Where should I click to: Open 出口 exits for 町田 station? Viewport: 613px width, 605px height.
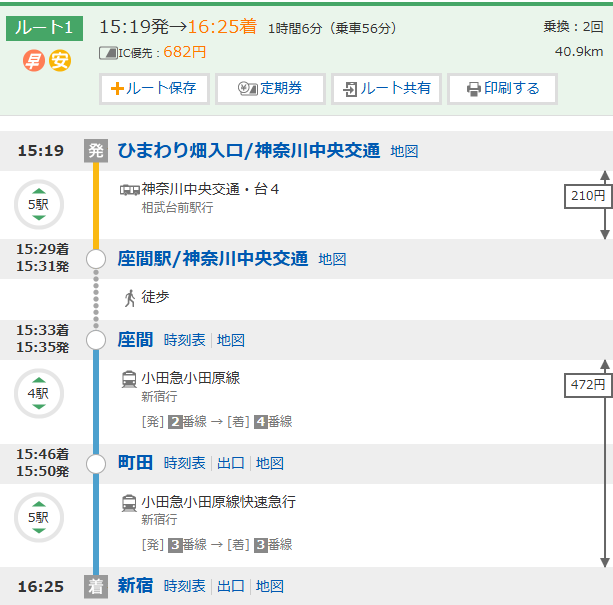pyautogui.click(x=231, y=463)
